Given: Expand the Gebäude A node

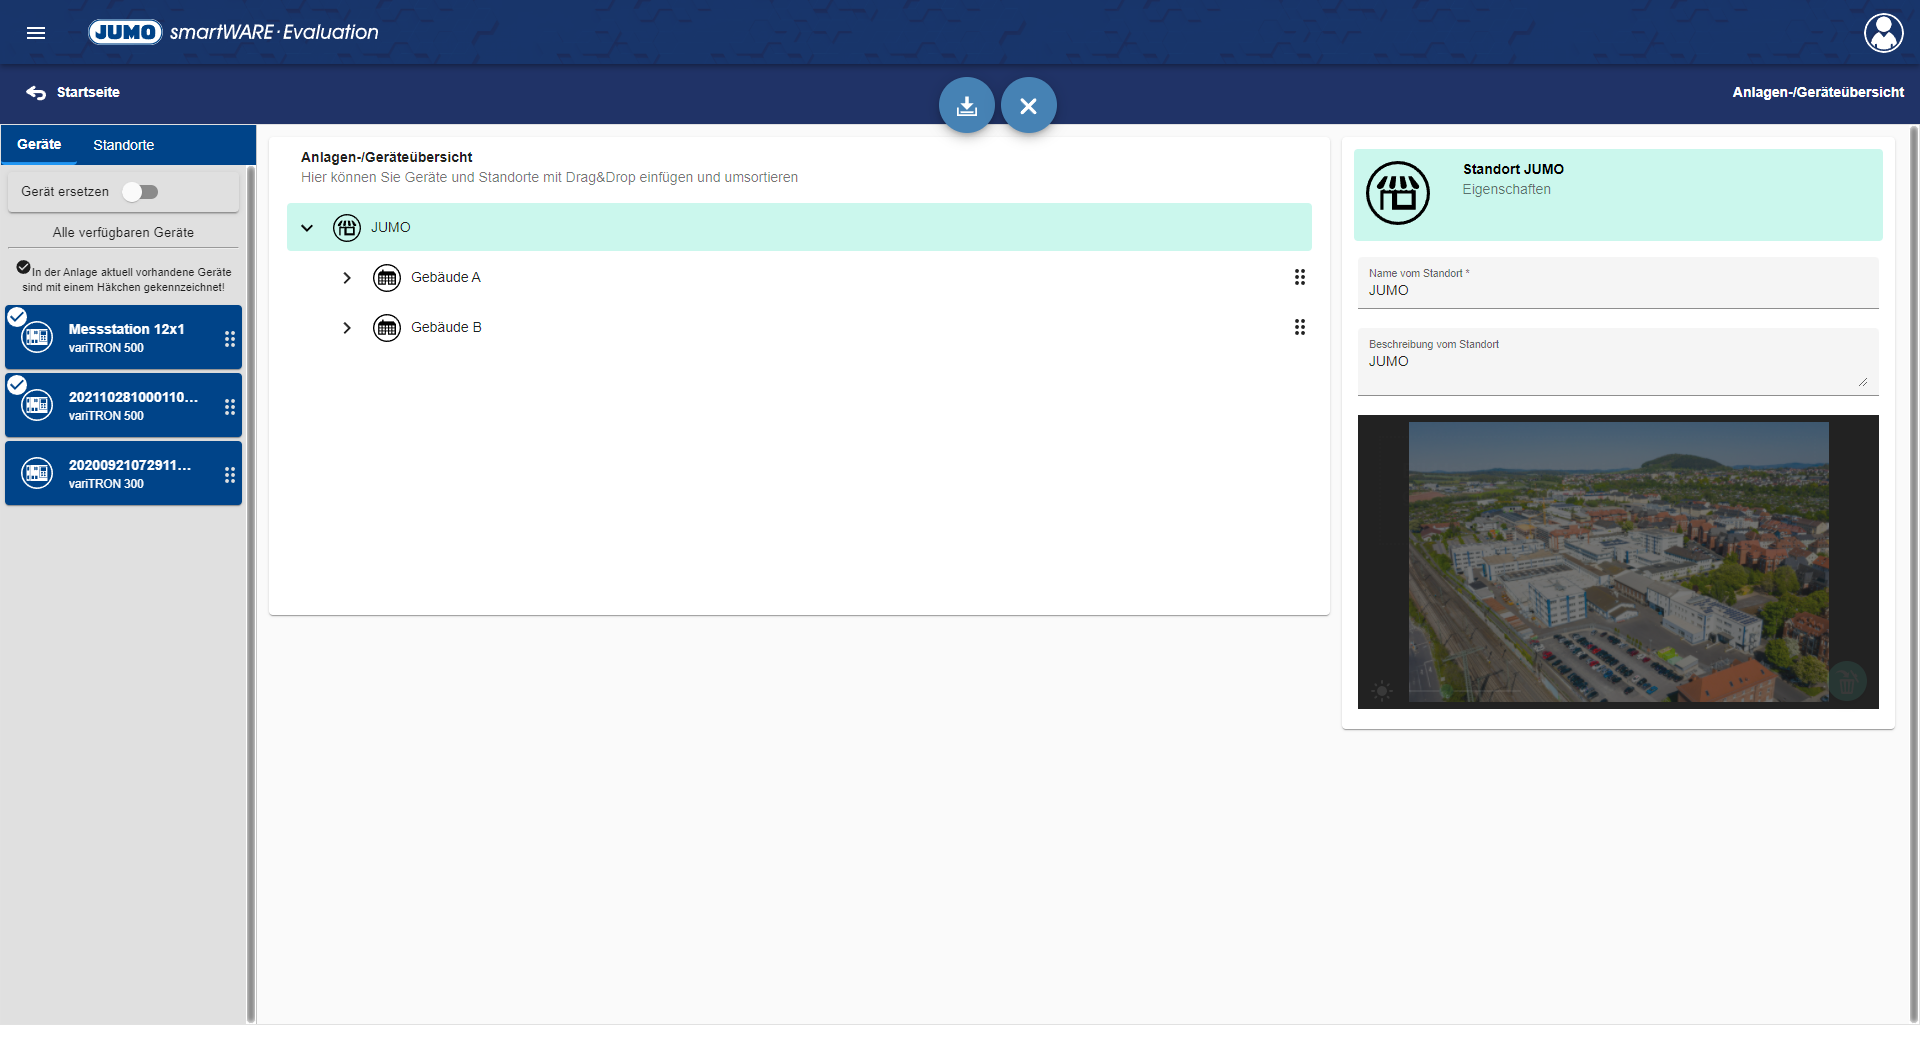Looking at the screenshot, I should pos(347,278).
